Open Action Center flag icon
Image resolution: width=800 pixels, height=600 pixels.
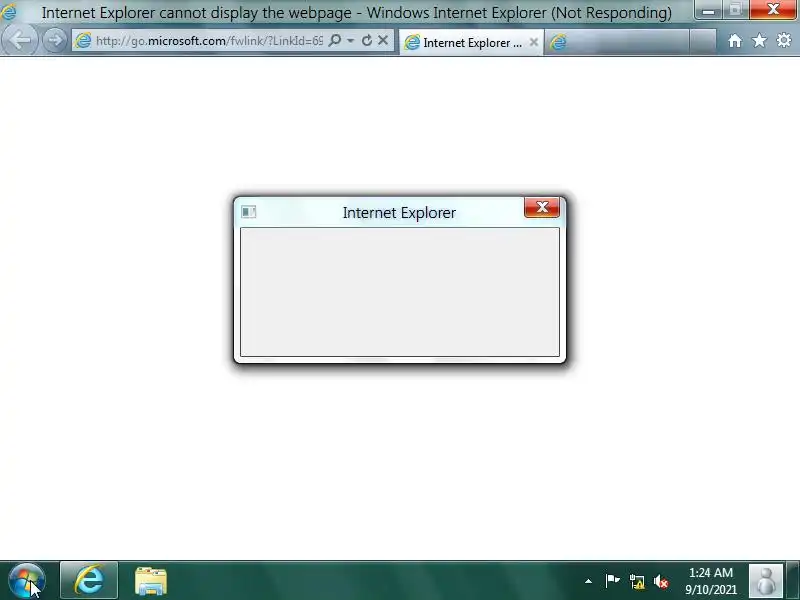click(x=612, y=581)
